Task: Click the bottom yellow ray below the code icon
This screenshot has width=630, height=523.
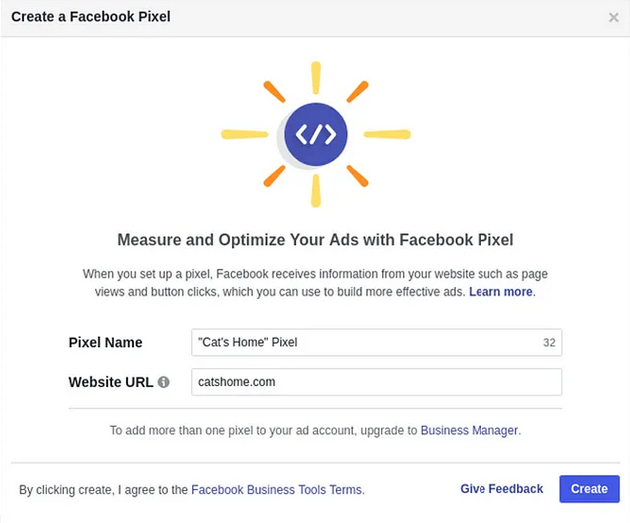Action: (x=316, y=191)
